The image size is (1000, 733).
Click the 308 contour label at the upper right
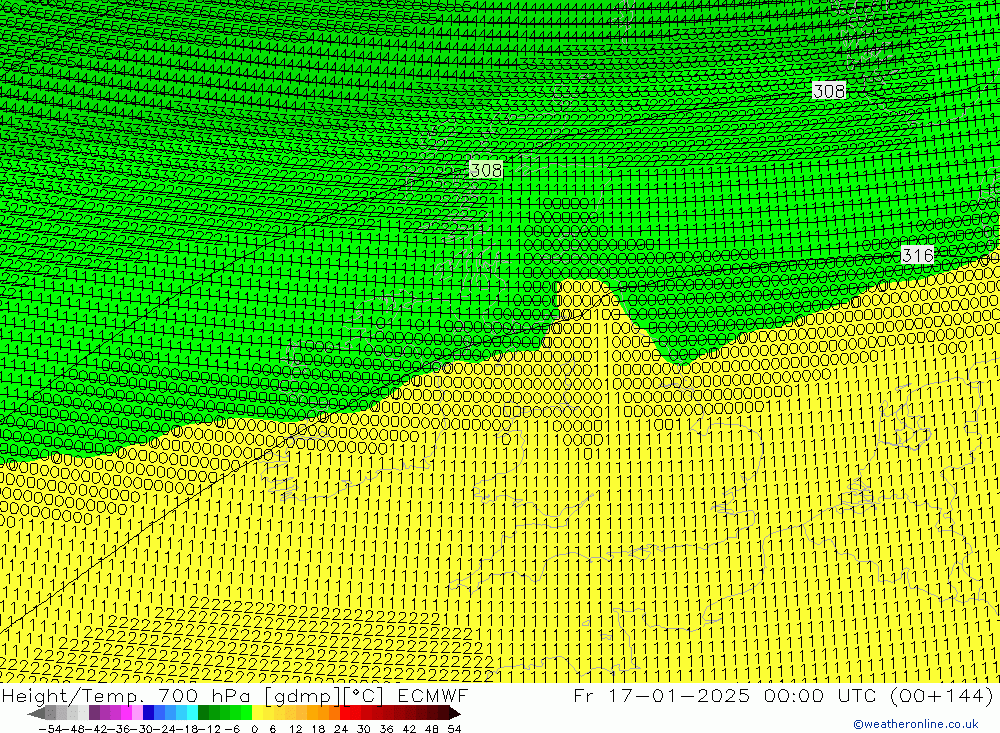click(x=829, y=91)
